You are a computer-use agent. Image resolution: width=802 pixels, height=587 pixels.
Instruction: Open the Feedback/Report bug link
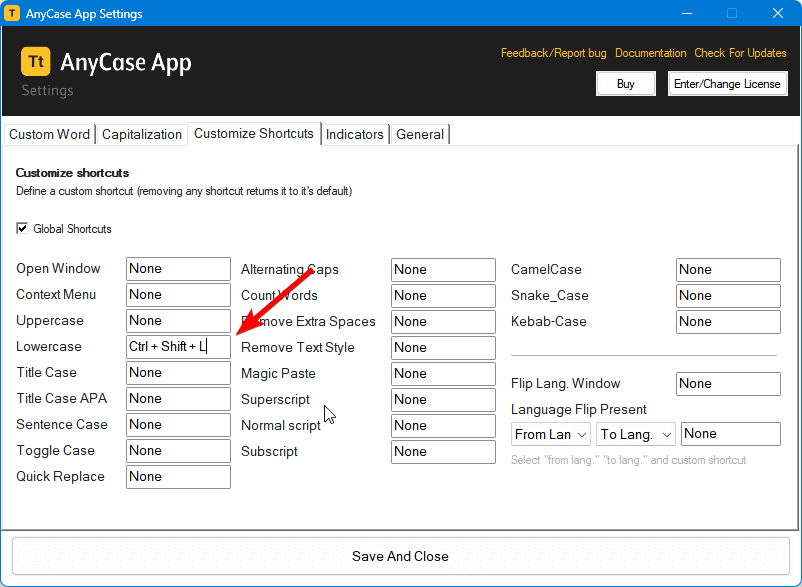[x=553, y=53]
